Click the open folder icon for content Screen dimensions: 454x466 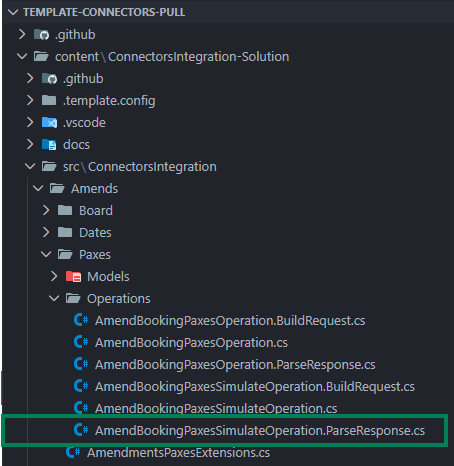pyautogui.click(x=41, y=56)
